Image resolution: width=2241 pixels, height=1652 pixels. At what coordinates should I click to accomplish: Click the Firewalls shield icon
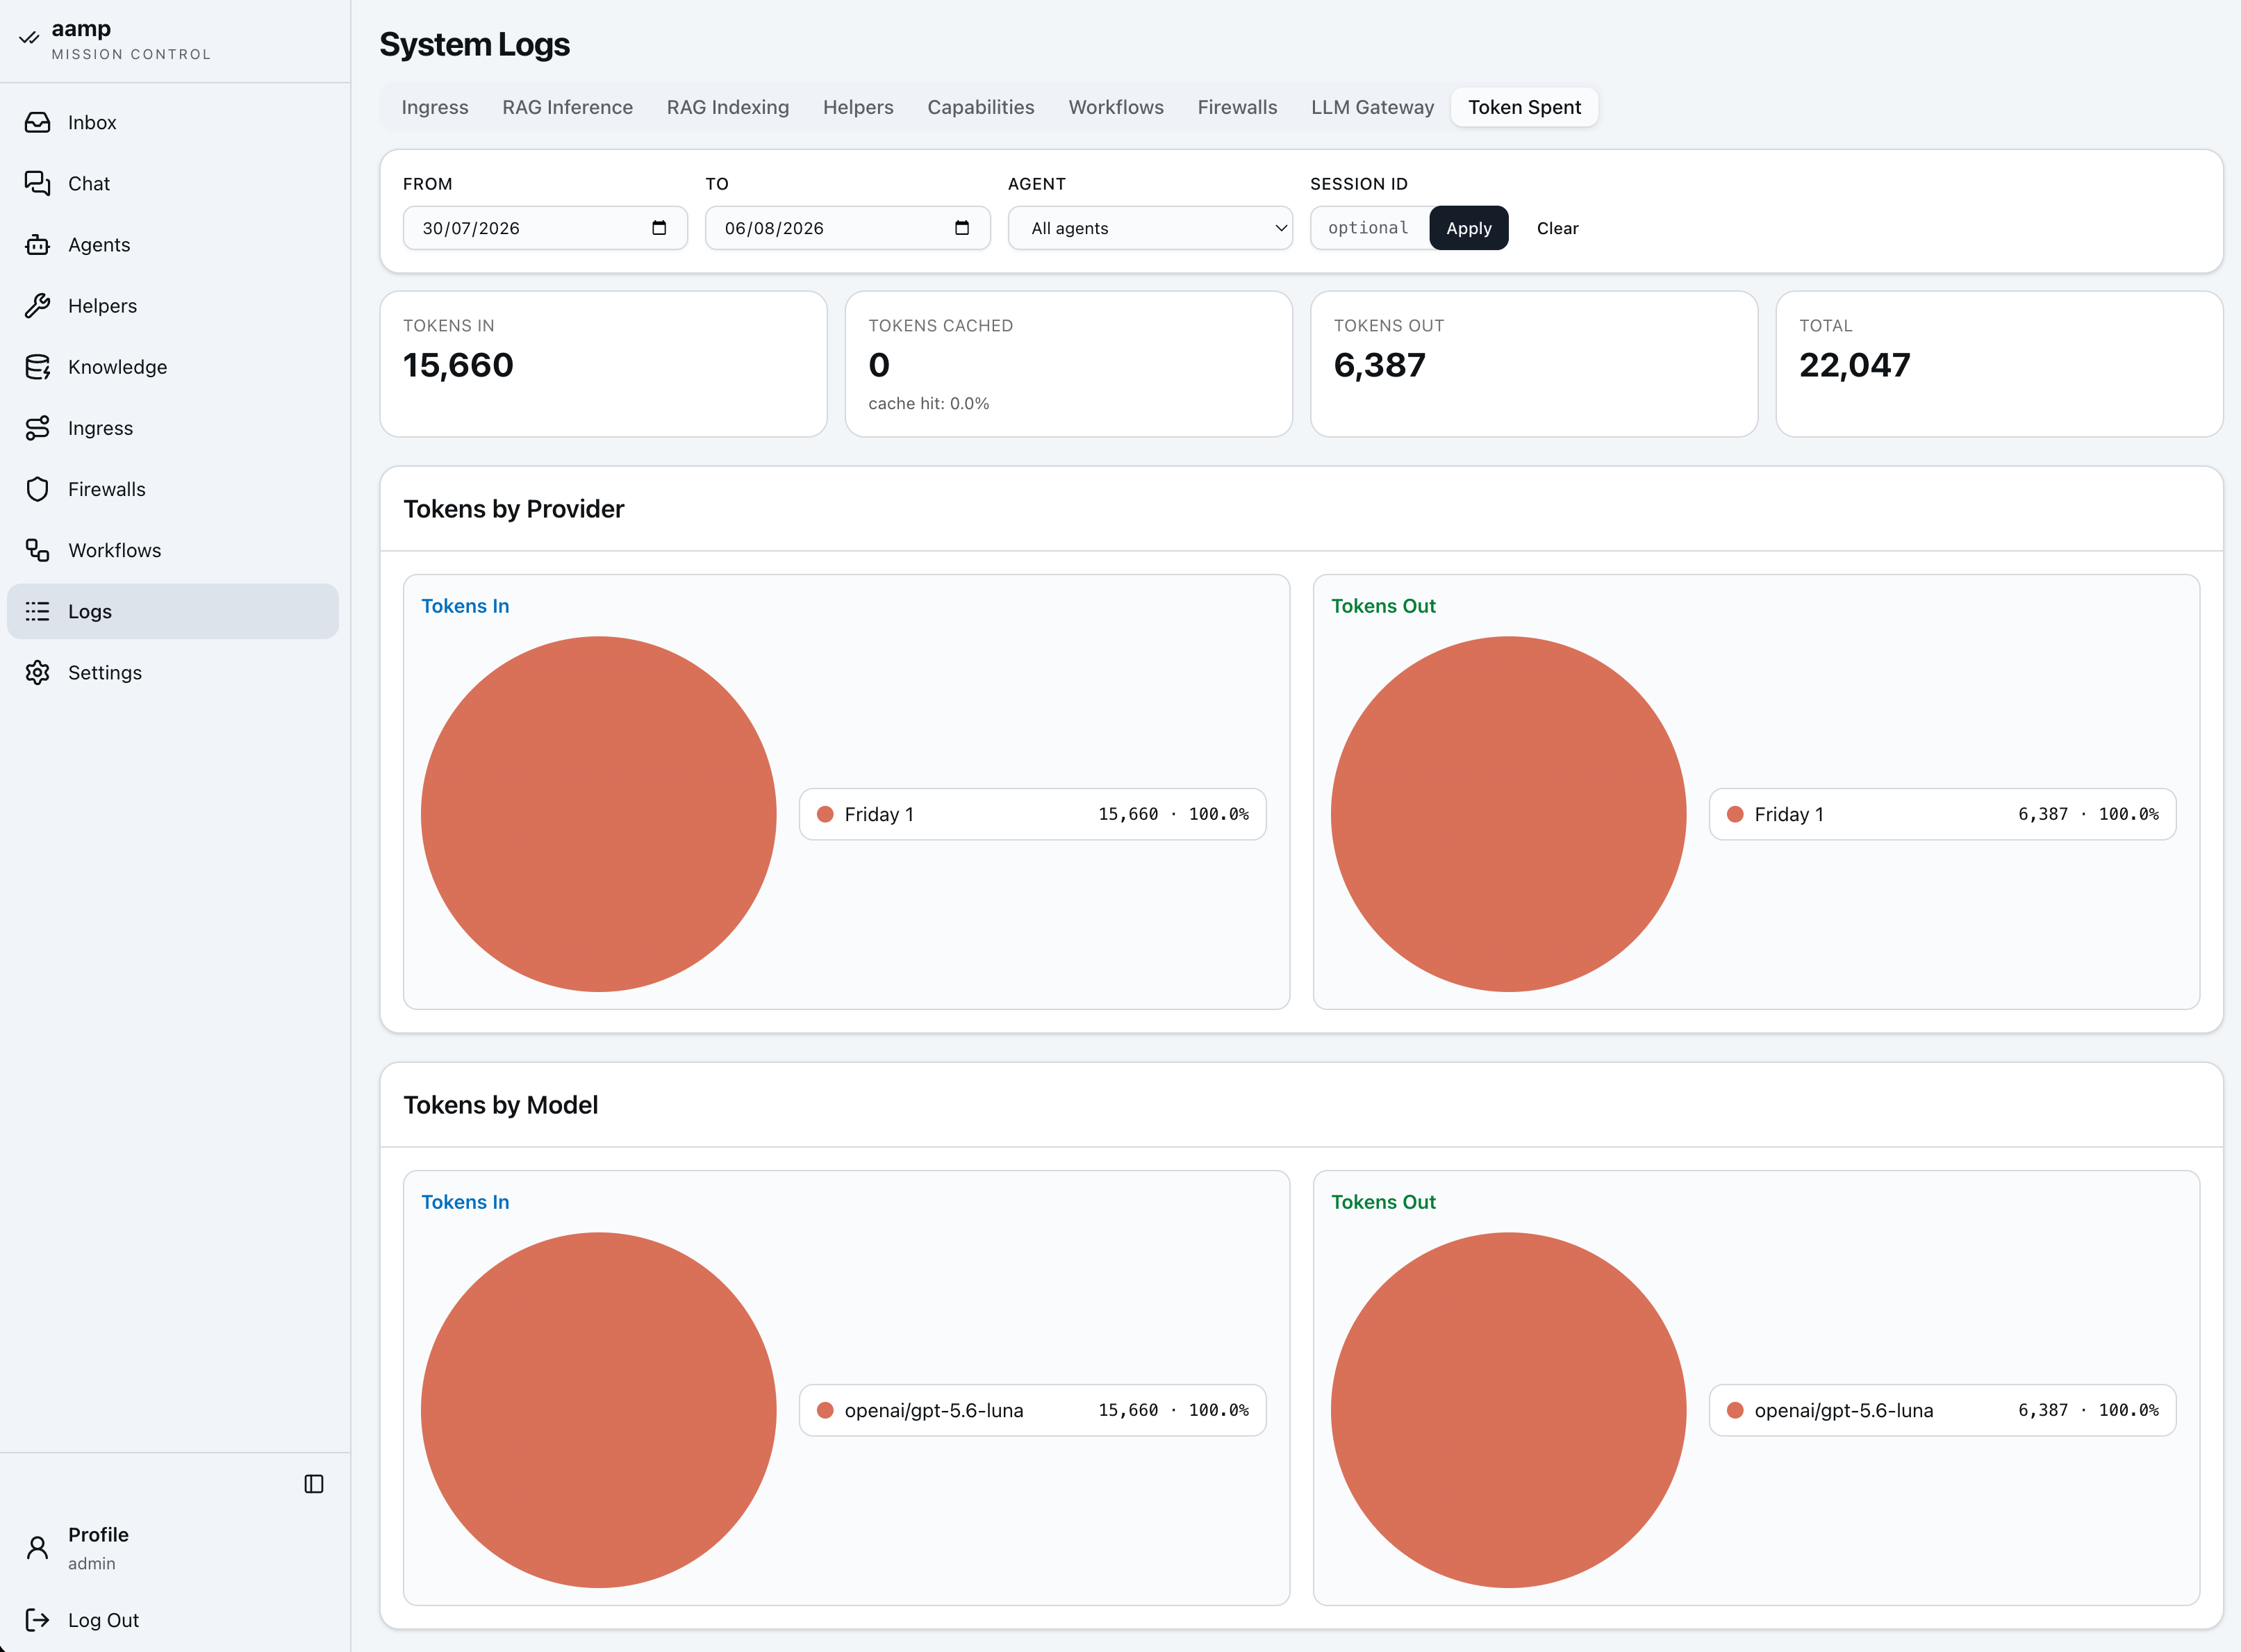point(37,489)
